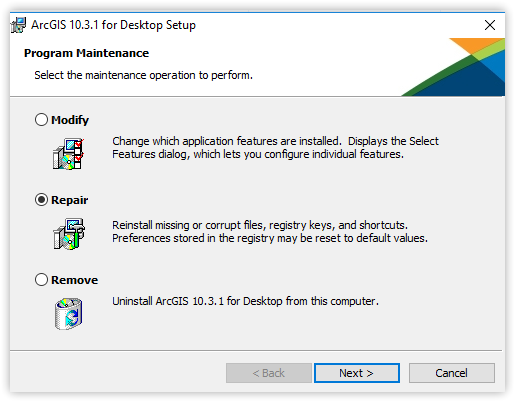Cancel the ArcGIS setup wizard
The image size is (515, 404).
tap(452, 373)
